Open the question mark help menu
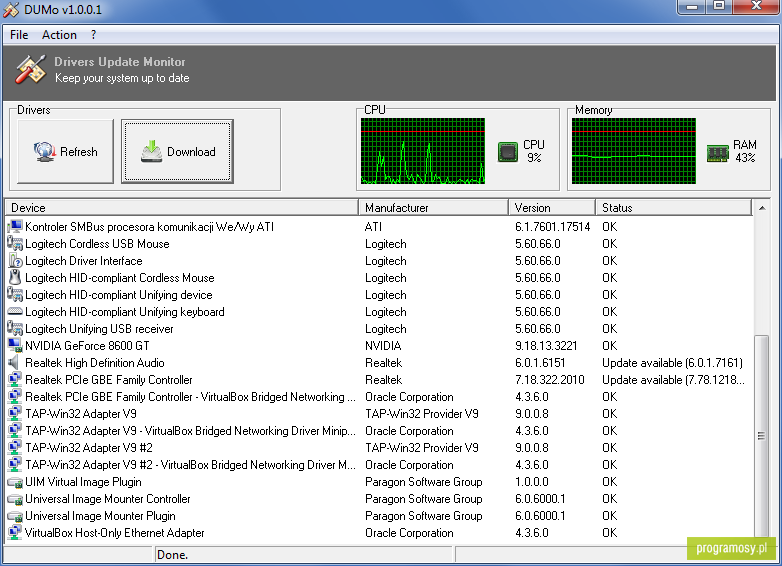The width and height of the screenshot is (782, 566). (93, 35)
